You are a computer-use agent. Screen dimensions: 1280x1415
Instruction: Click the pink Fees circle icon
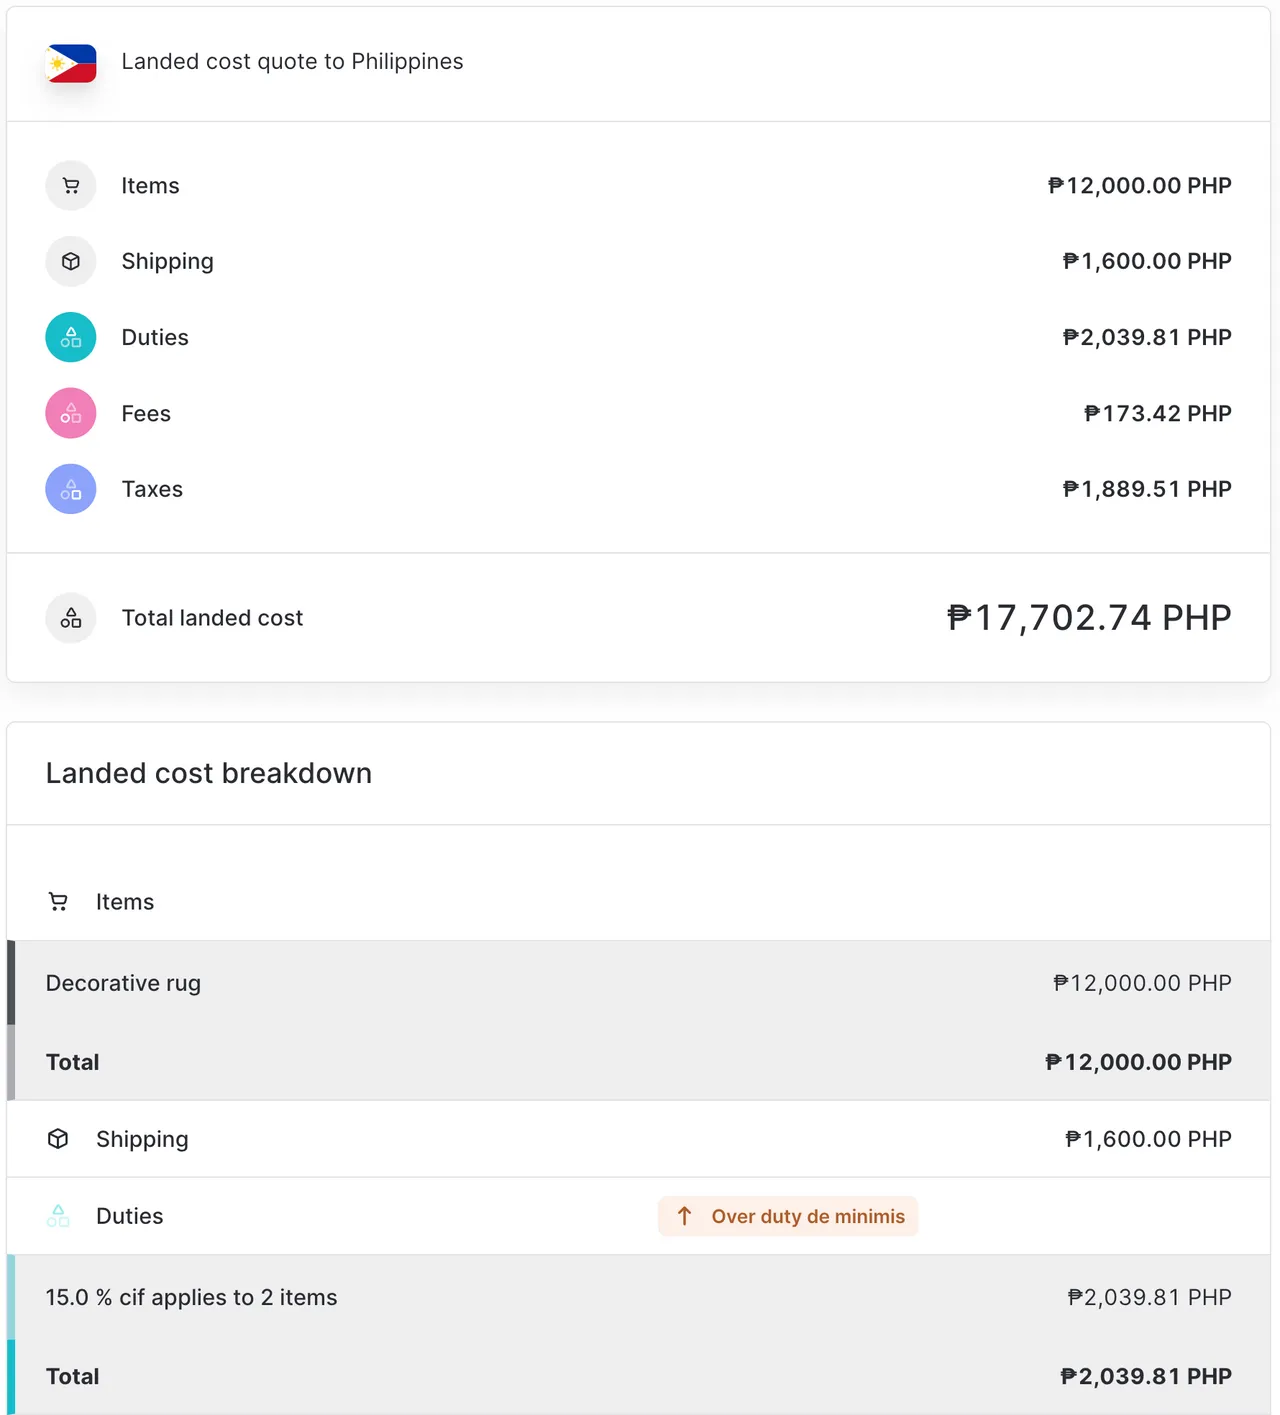point(71,413)
